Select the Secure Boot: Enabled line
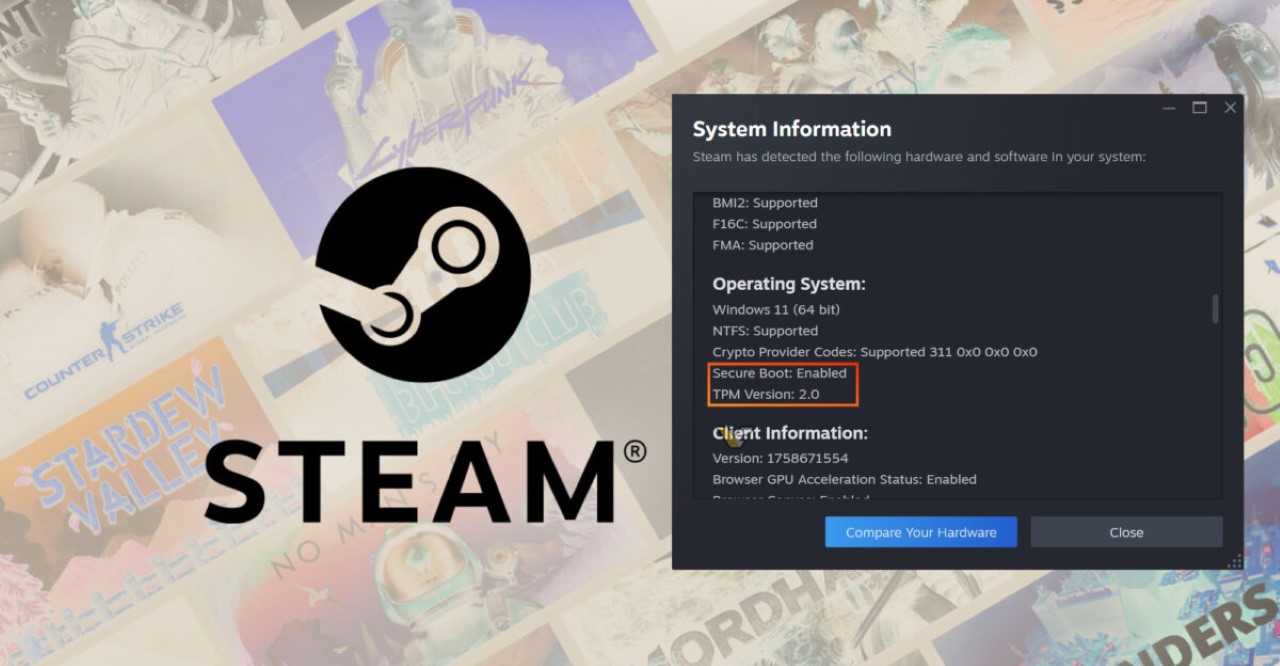1280x666 pixels. click(779, 372)
